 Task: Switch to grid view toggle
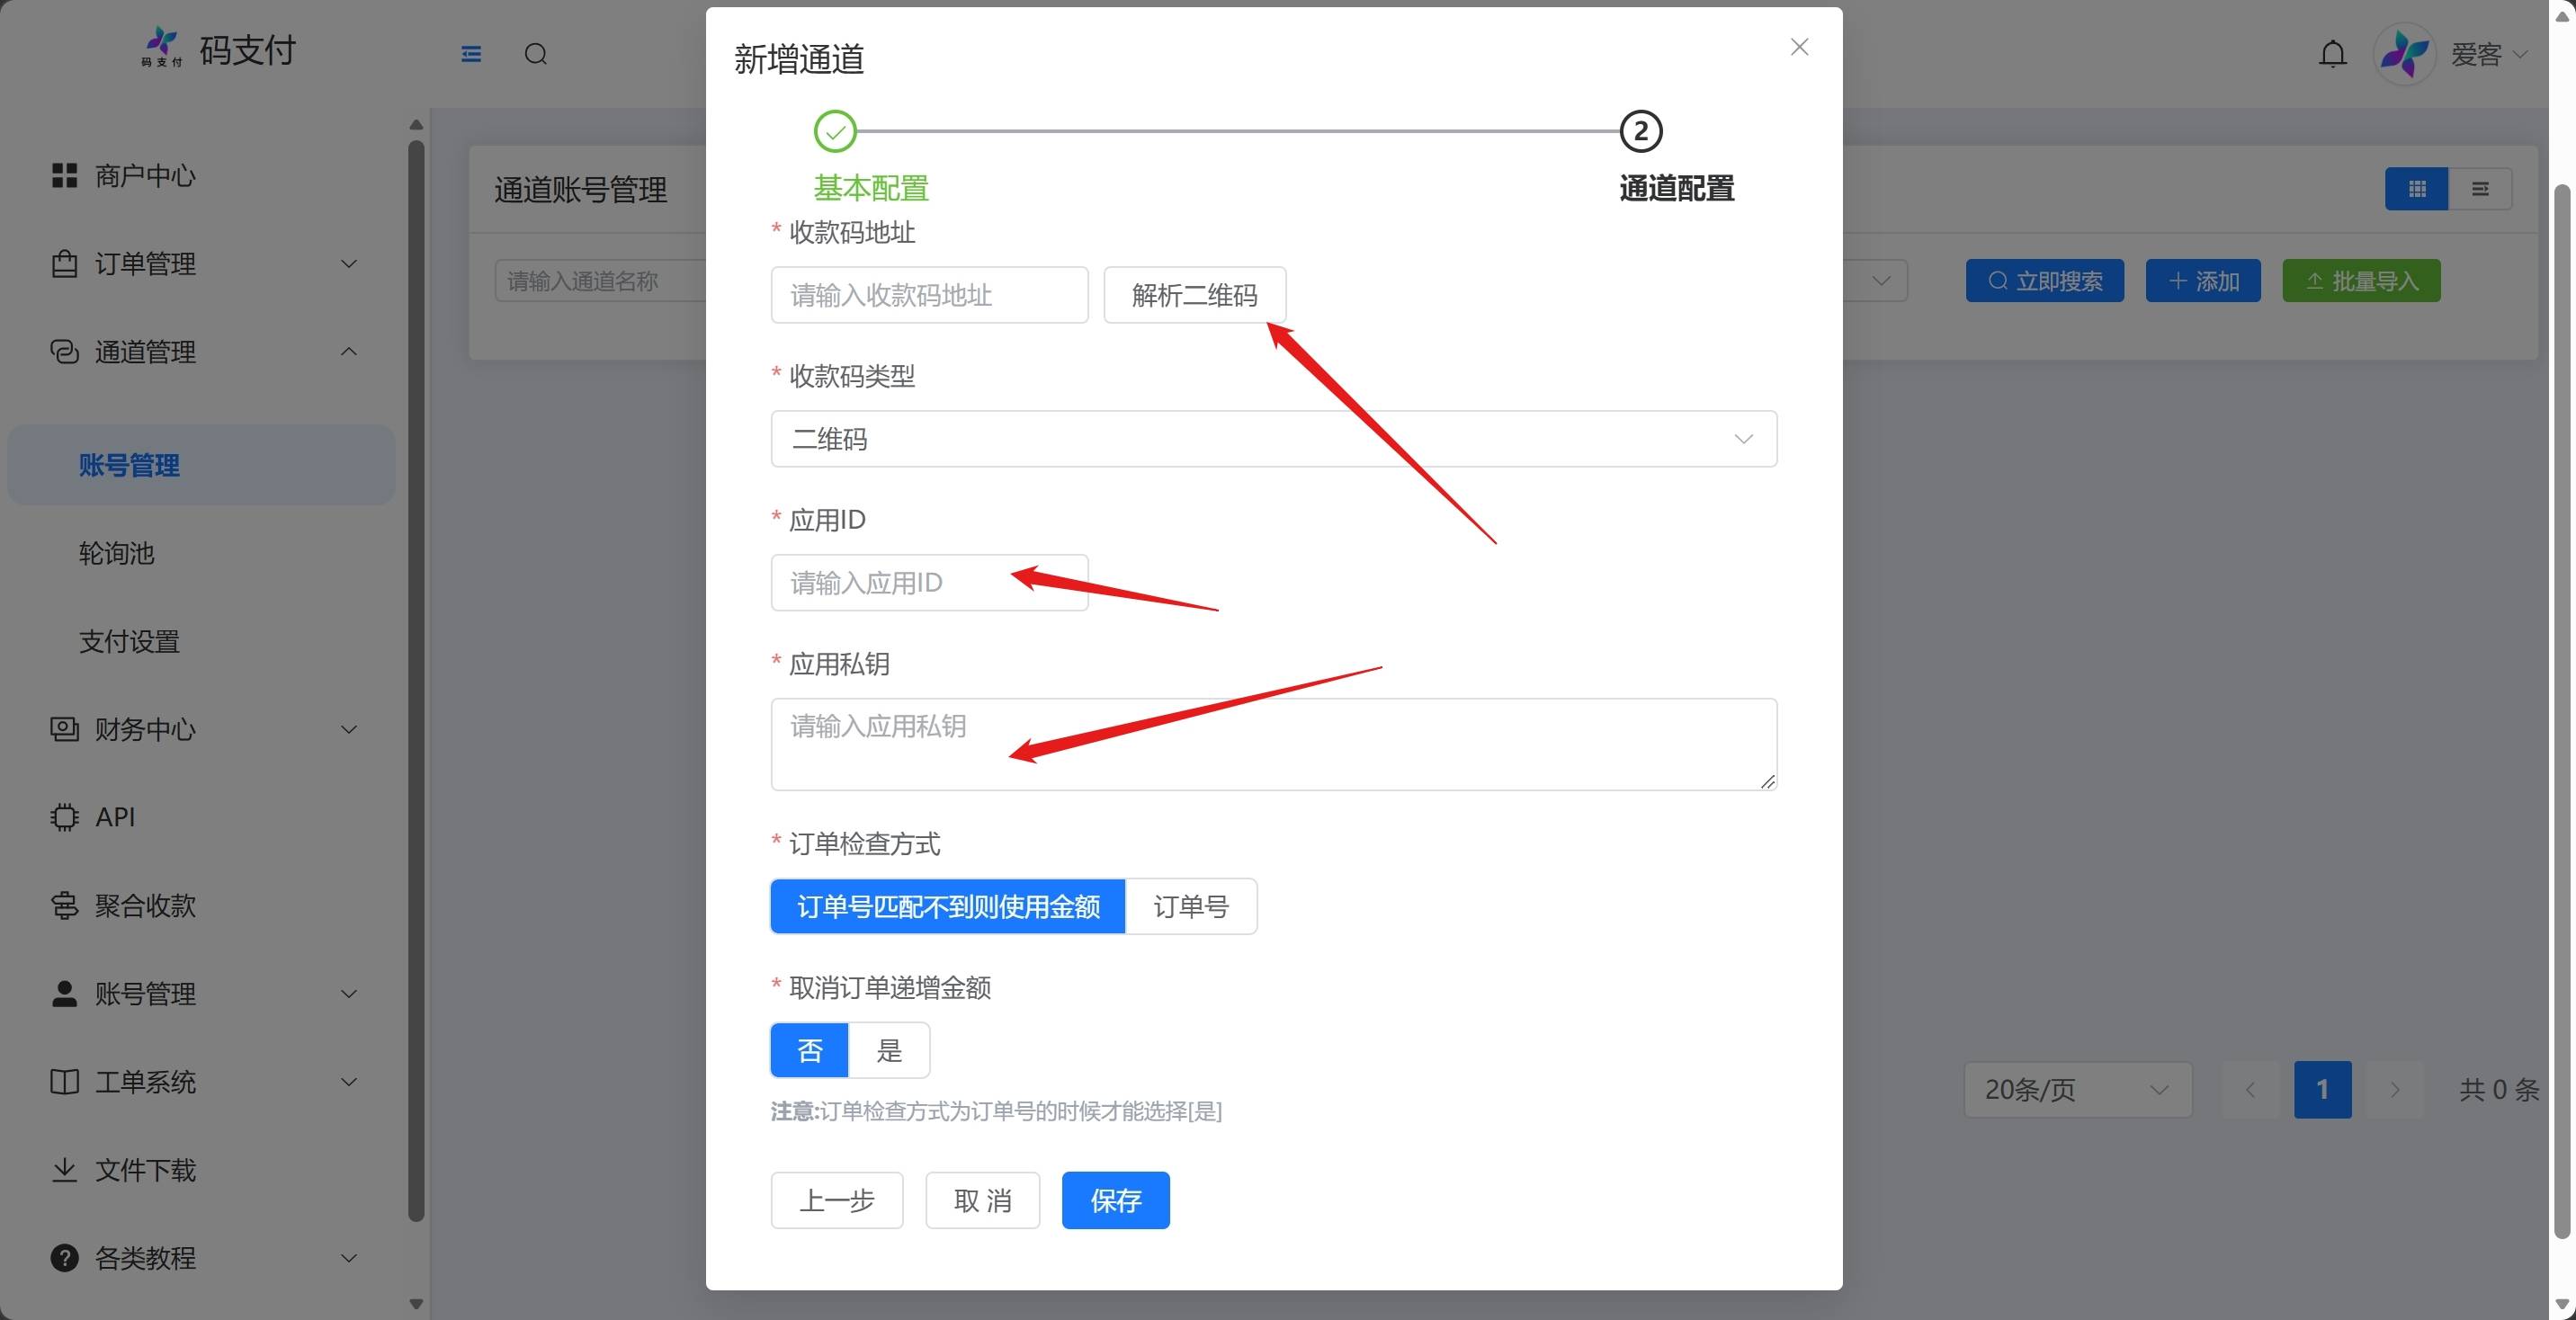(2416, 189)
